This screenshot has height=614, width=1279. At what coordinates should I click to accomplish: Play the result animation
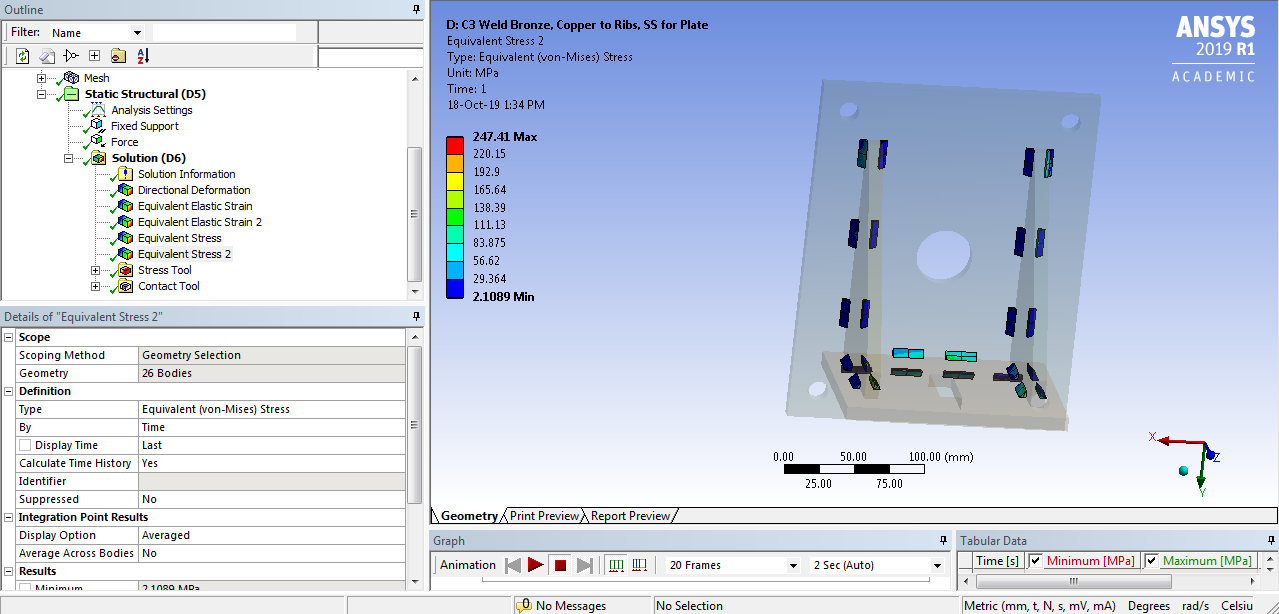click(x=537, y=565)
